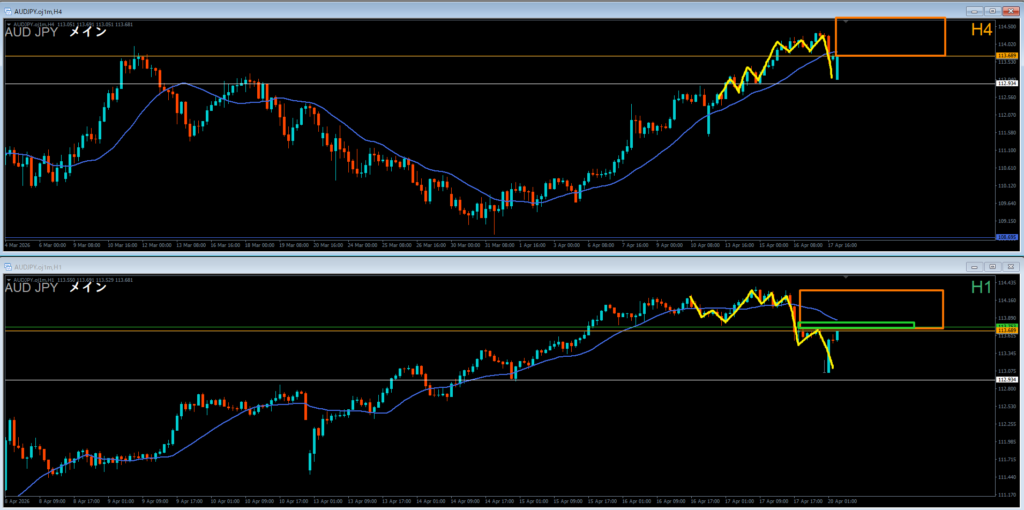This screenshot has width=1024, height=510.
Task: Click the H1 chart window title icon
Action: [8, 267]
